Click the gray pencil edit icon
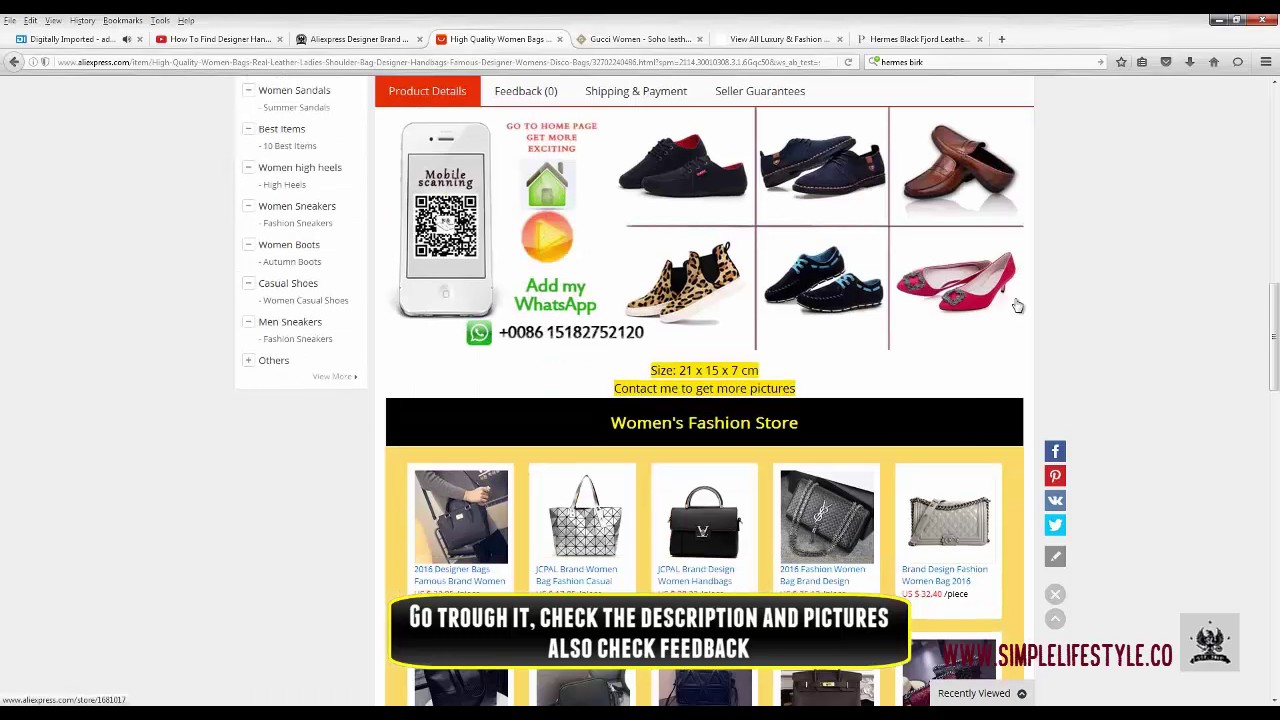Image resolution: width=1280 pixels, height=720 pixels. pos(1055,556)
